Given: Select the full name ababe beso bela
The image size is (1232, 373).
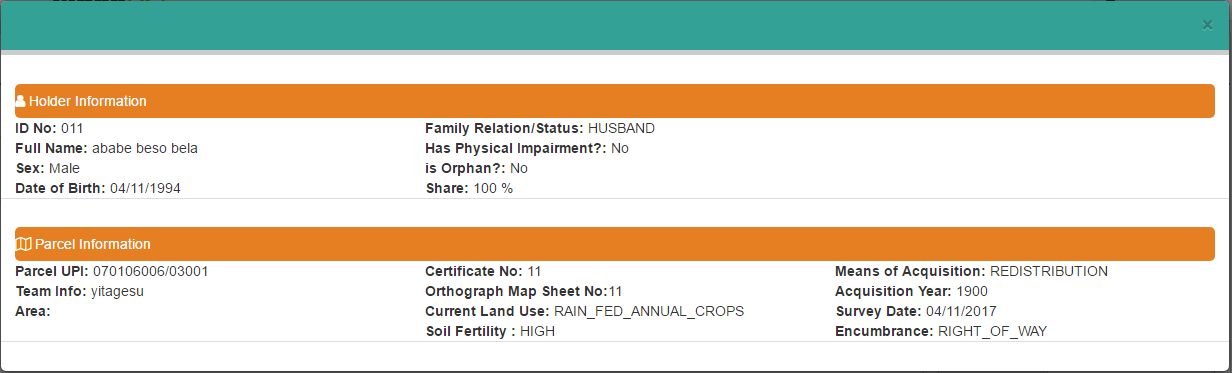Looking at the screenshot, I should [x=145, y=148].
